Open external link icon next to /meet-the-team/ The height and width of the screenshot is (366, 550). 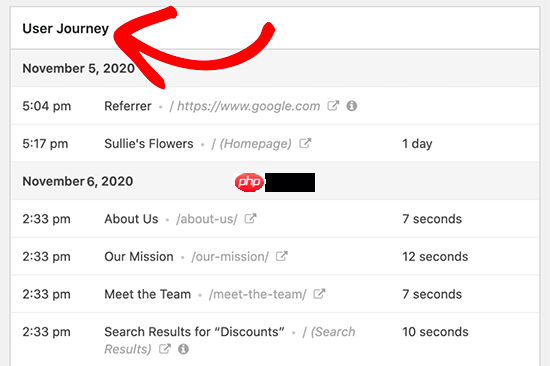pyautogui.click(x=319, y=294)
